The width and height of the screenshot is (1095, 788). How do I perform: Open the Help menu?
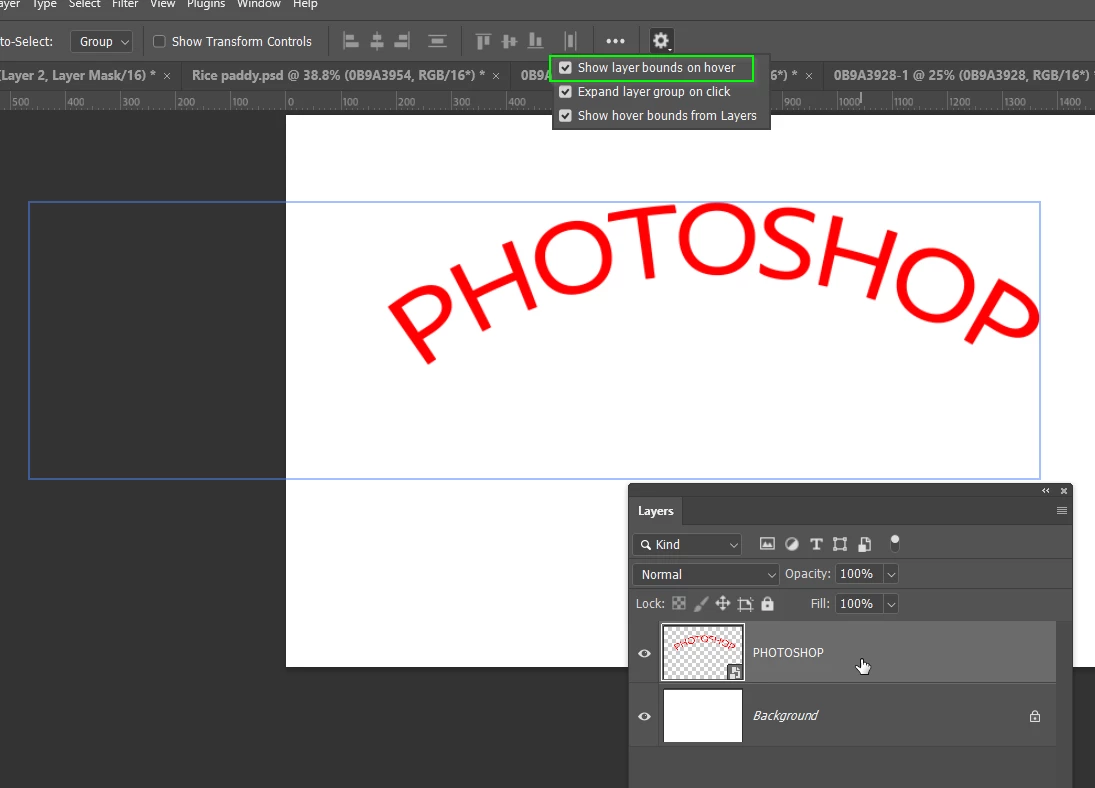305,4
